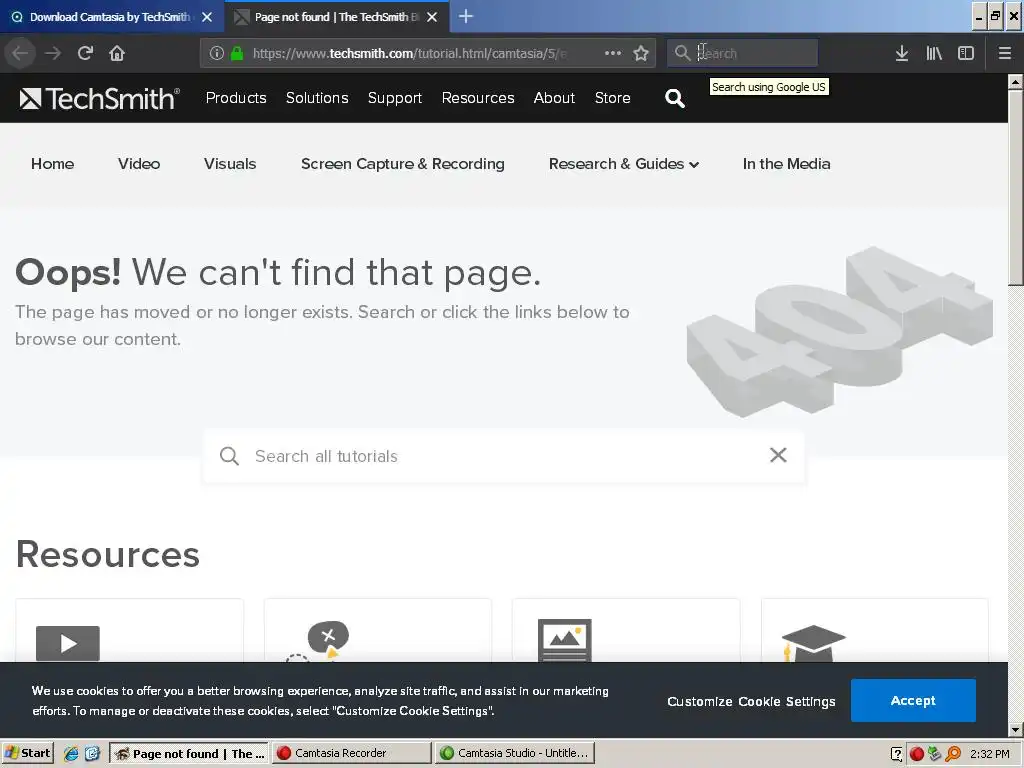Open Internet Explorer from quick launch
This screenshot has width=1024, height=768.
71,754
